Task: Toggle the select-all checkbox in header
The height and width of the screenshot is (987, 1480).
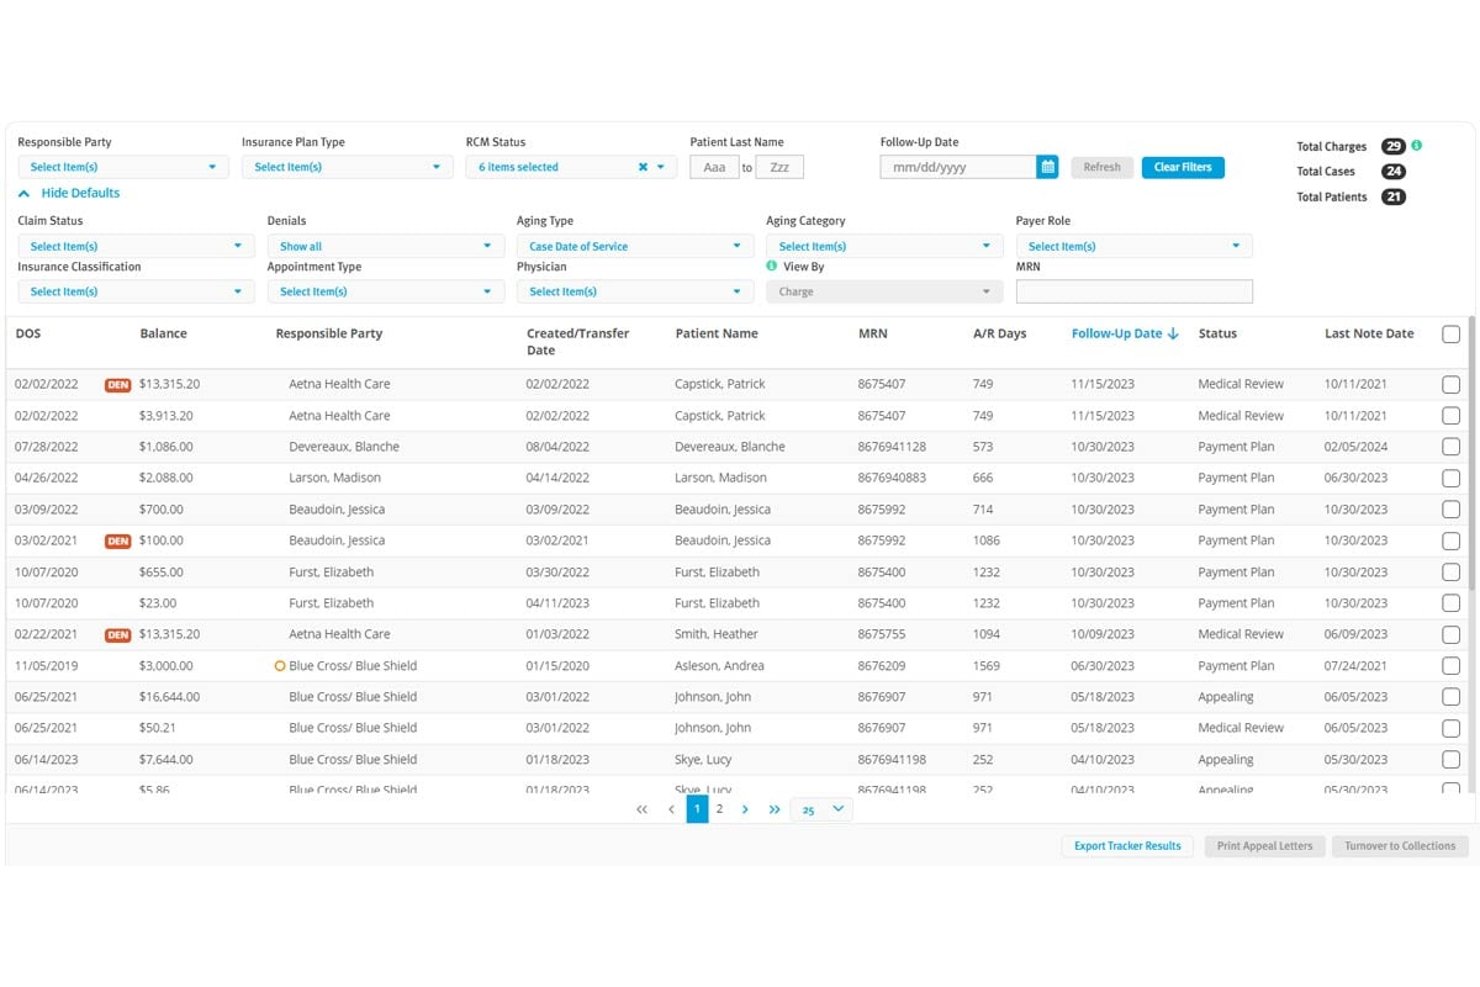Action: click(1451, 334)
